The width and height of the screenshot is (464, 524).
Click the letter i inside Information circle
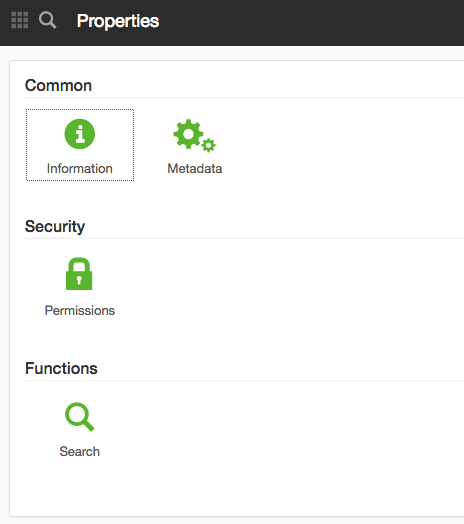[80, 134]
